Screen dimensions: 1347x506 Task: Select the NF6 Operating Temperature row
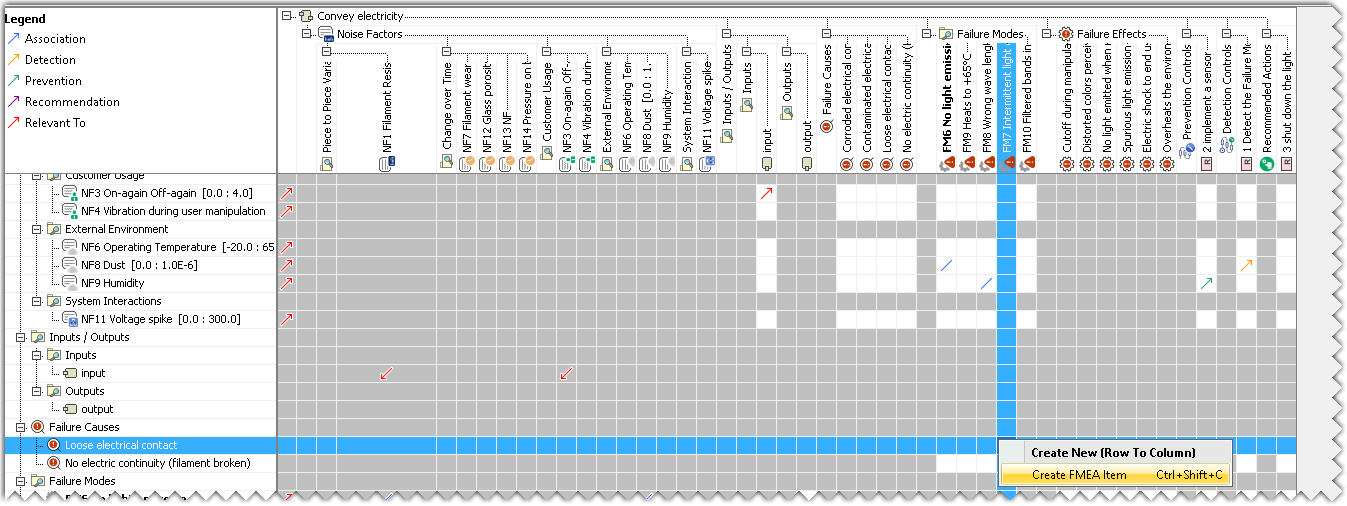click(140, 247)
